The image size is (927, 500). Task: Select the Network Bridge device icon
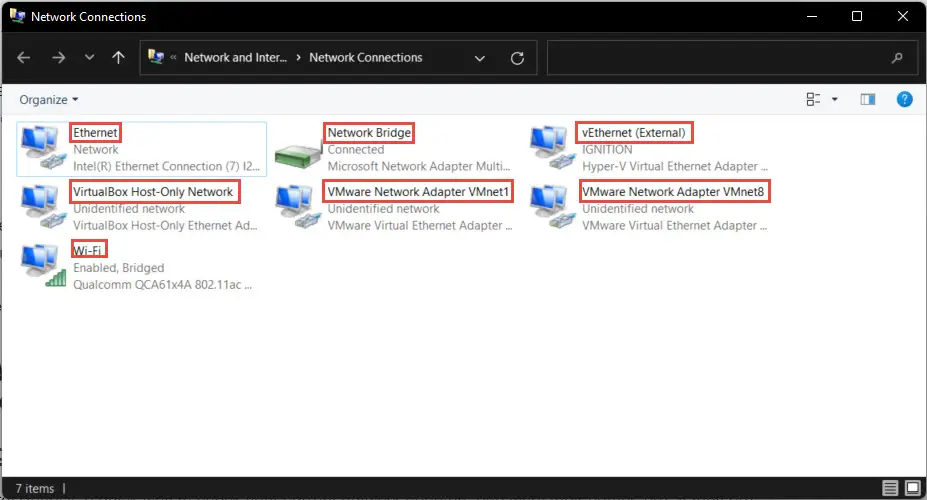coord(299,155)
